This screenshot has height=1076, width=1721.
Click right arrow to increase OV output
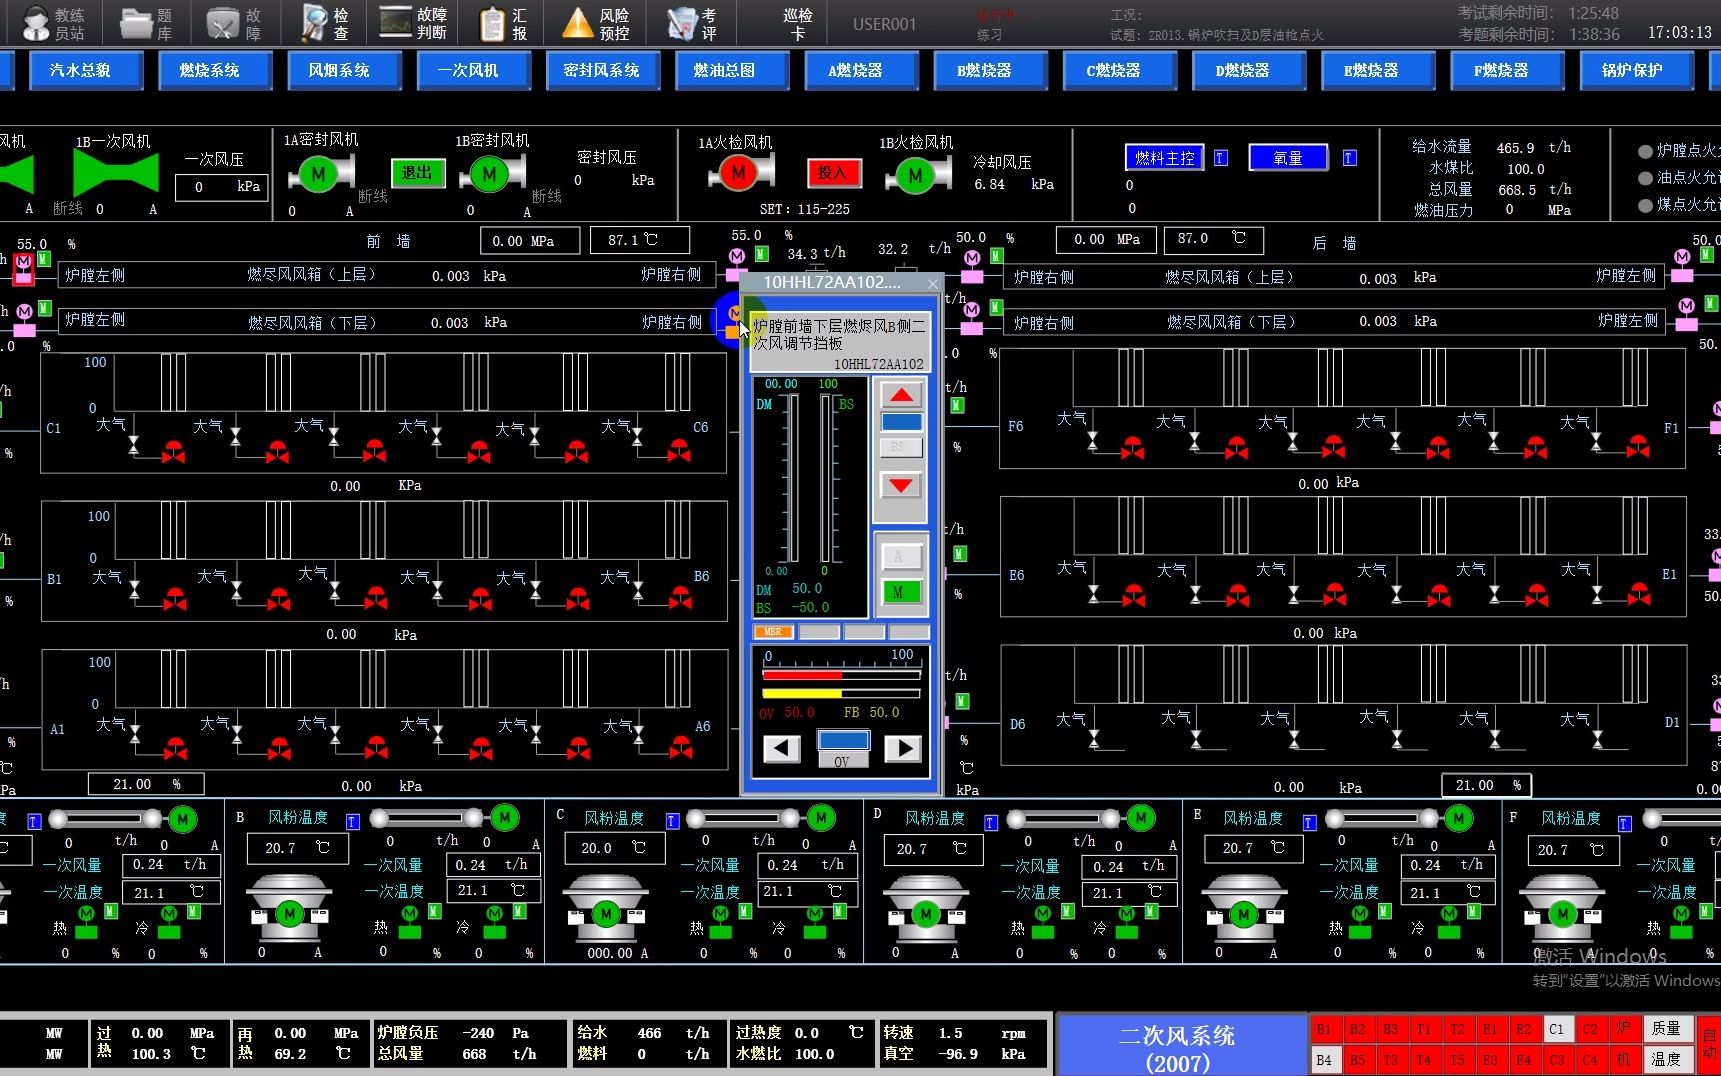[903, 748]
